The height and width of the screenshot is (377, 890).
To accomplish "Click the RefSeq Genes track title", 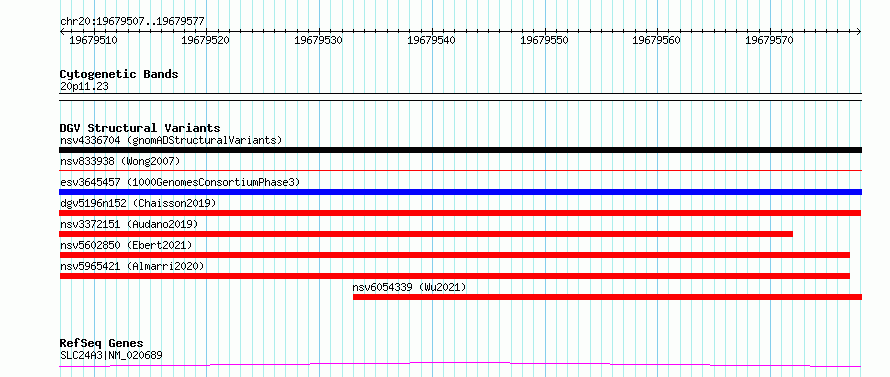I will tap(101, 344).
